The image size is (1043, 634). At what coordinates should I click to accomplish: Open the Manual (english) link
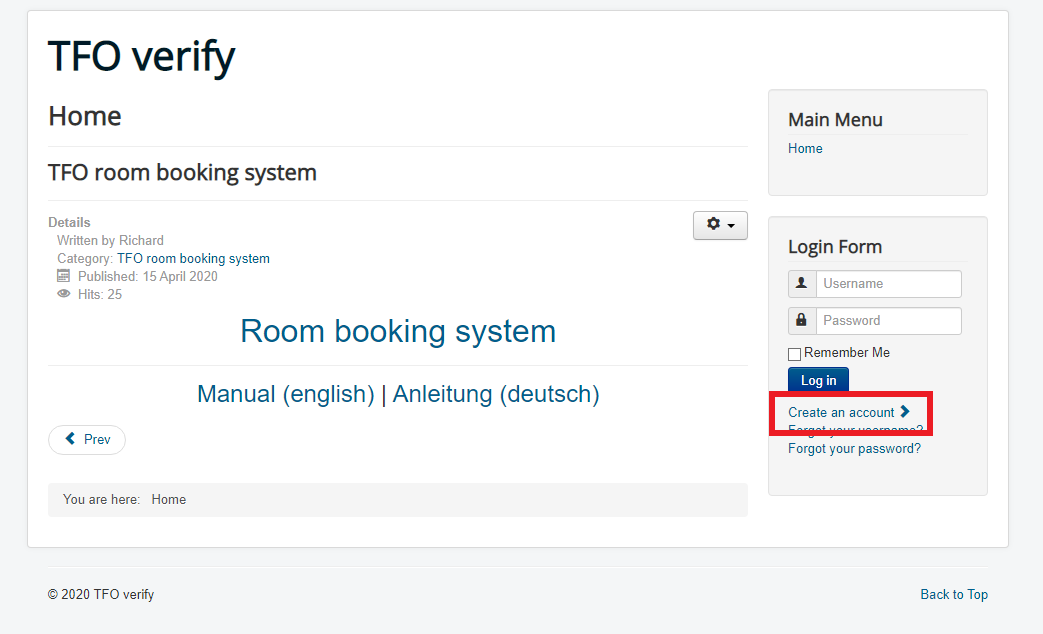point(285,394)
